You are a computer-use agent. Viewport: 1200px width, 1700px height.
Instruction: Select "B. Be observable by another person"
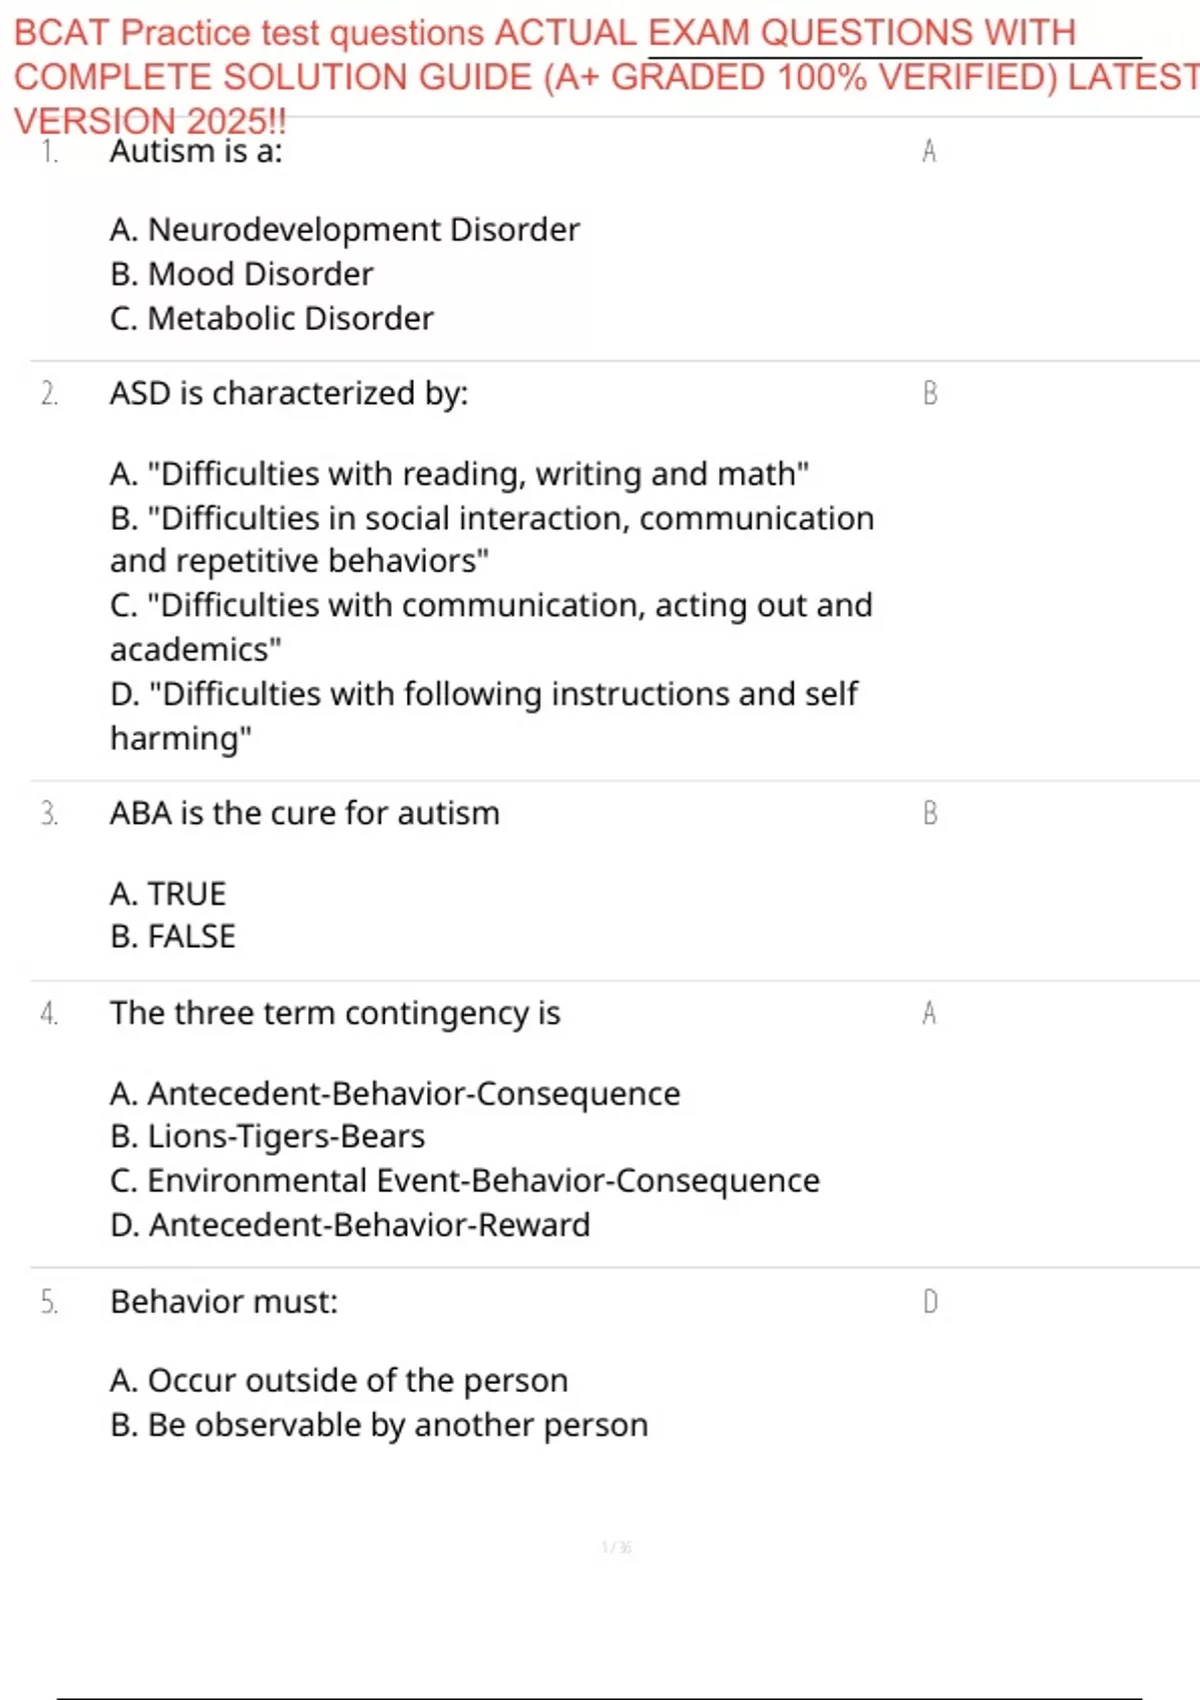coord(379,1424)
